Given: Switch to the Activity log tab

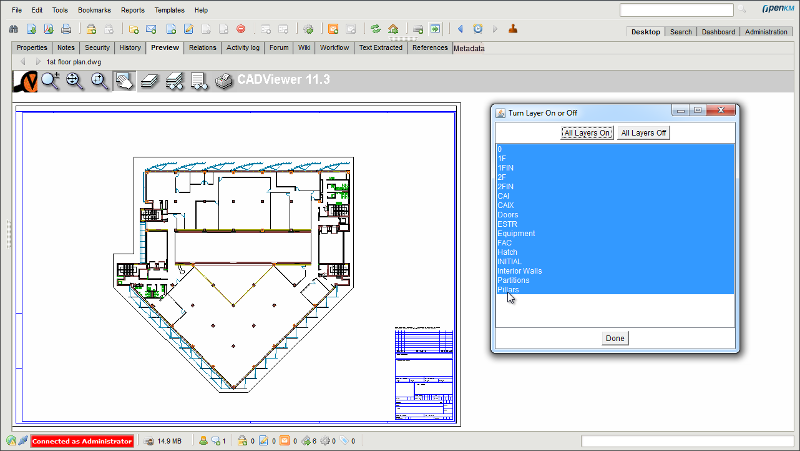Looking at the screenshot, I should [x=243, y=47].
